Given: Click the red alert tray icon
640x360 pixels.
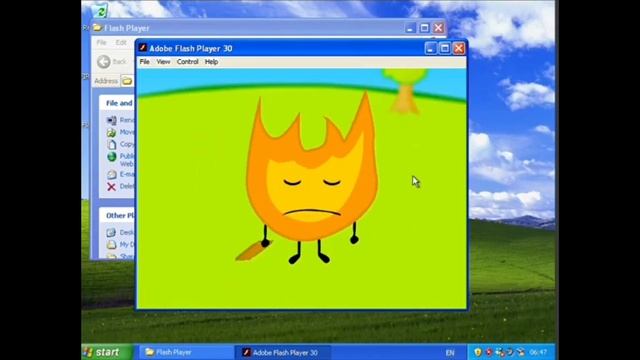Looking at the screenshot, I should point(489,352).
